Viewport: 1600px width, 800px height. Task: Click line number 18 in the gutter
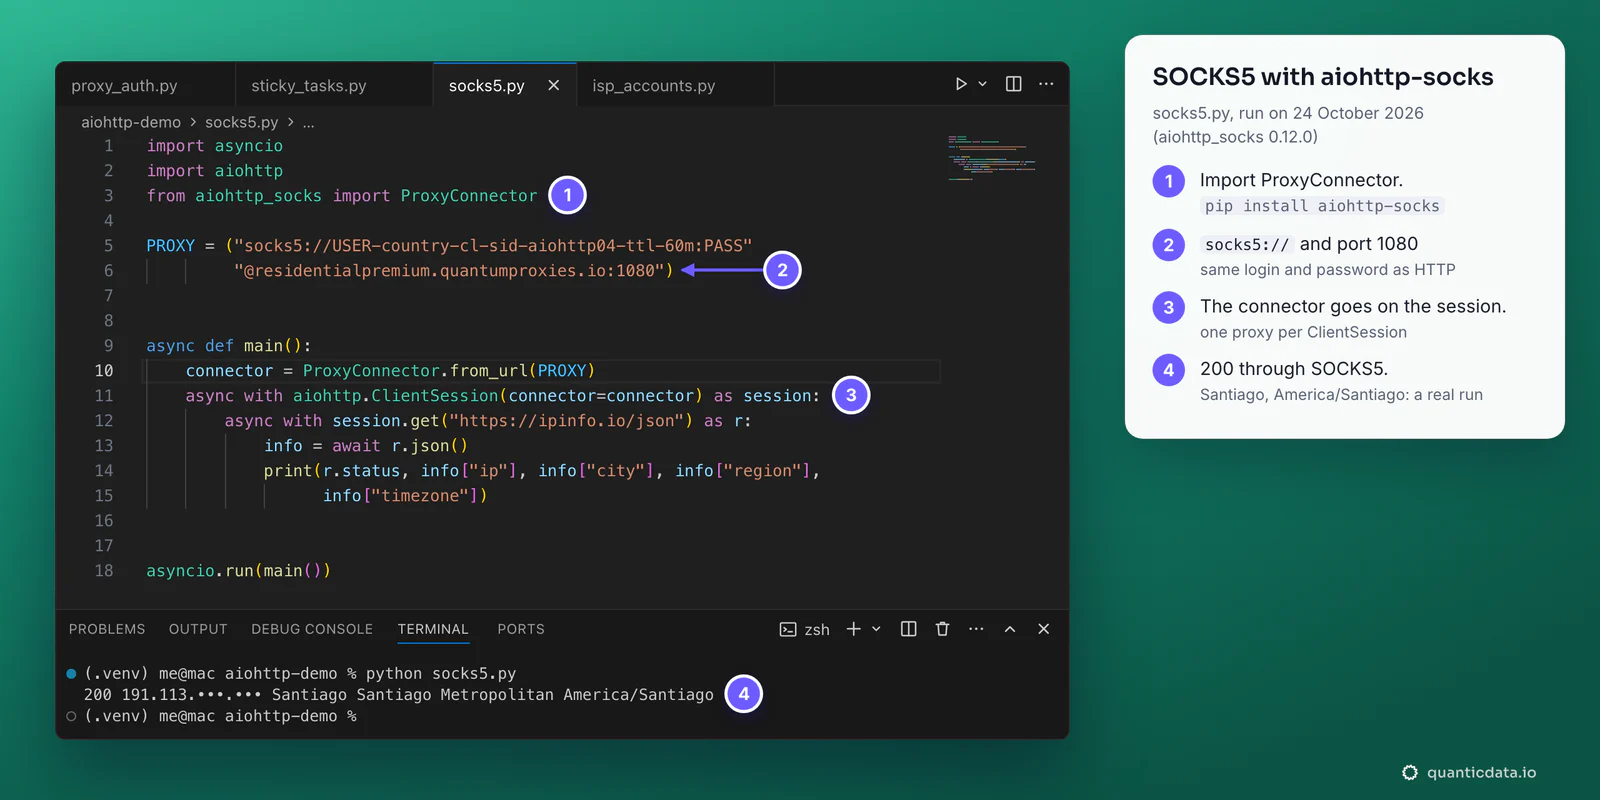(104, 571)
